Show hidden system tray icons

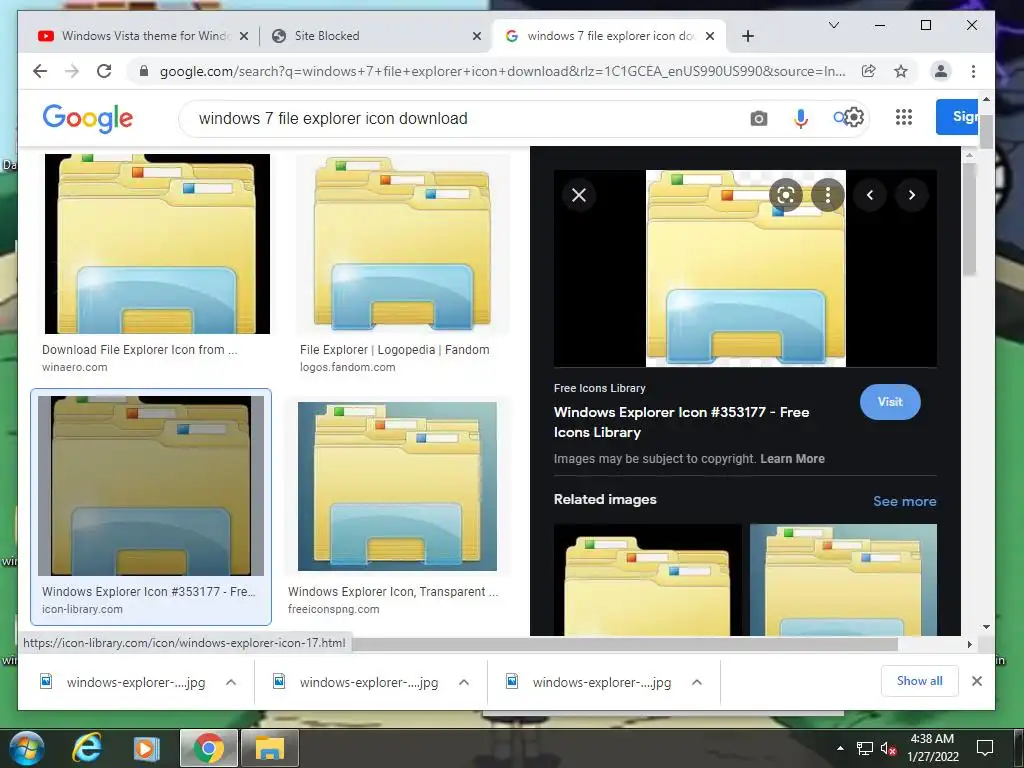click(x=840, y=748)
